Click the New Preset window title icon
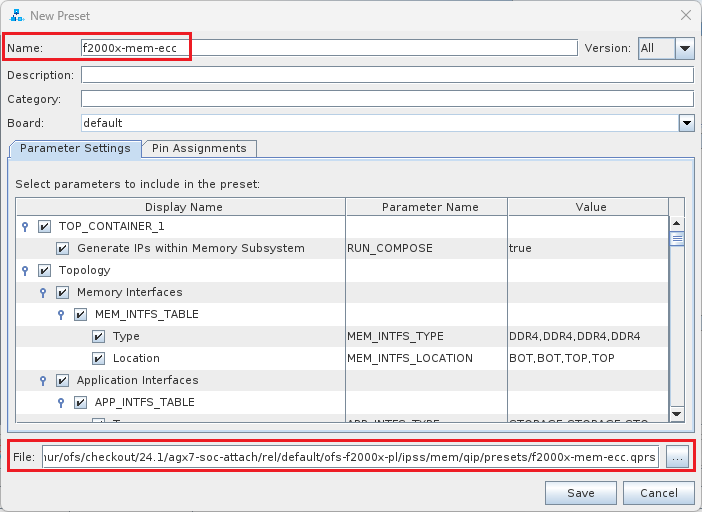Image resolution: width=702 pixels, height=512 pixels. 15,15
